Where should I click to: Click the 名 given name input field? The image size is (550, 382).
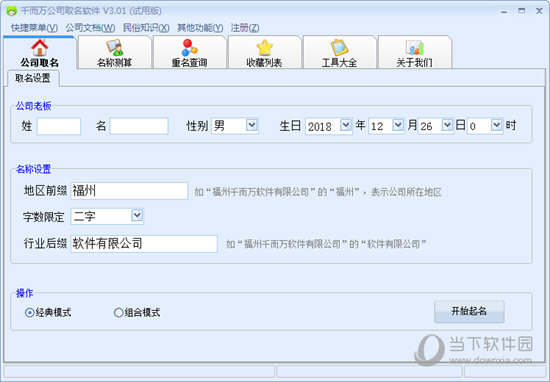139,126
